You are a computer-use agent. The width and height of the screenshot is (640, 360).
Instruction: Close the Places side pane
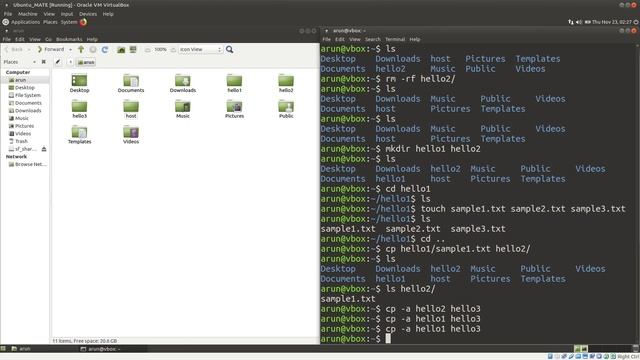click(x=44, y=62)
